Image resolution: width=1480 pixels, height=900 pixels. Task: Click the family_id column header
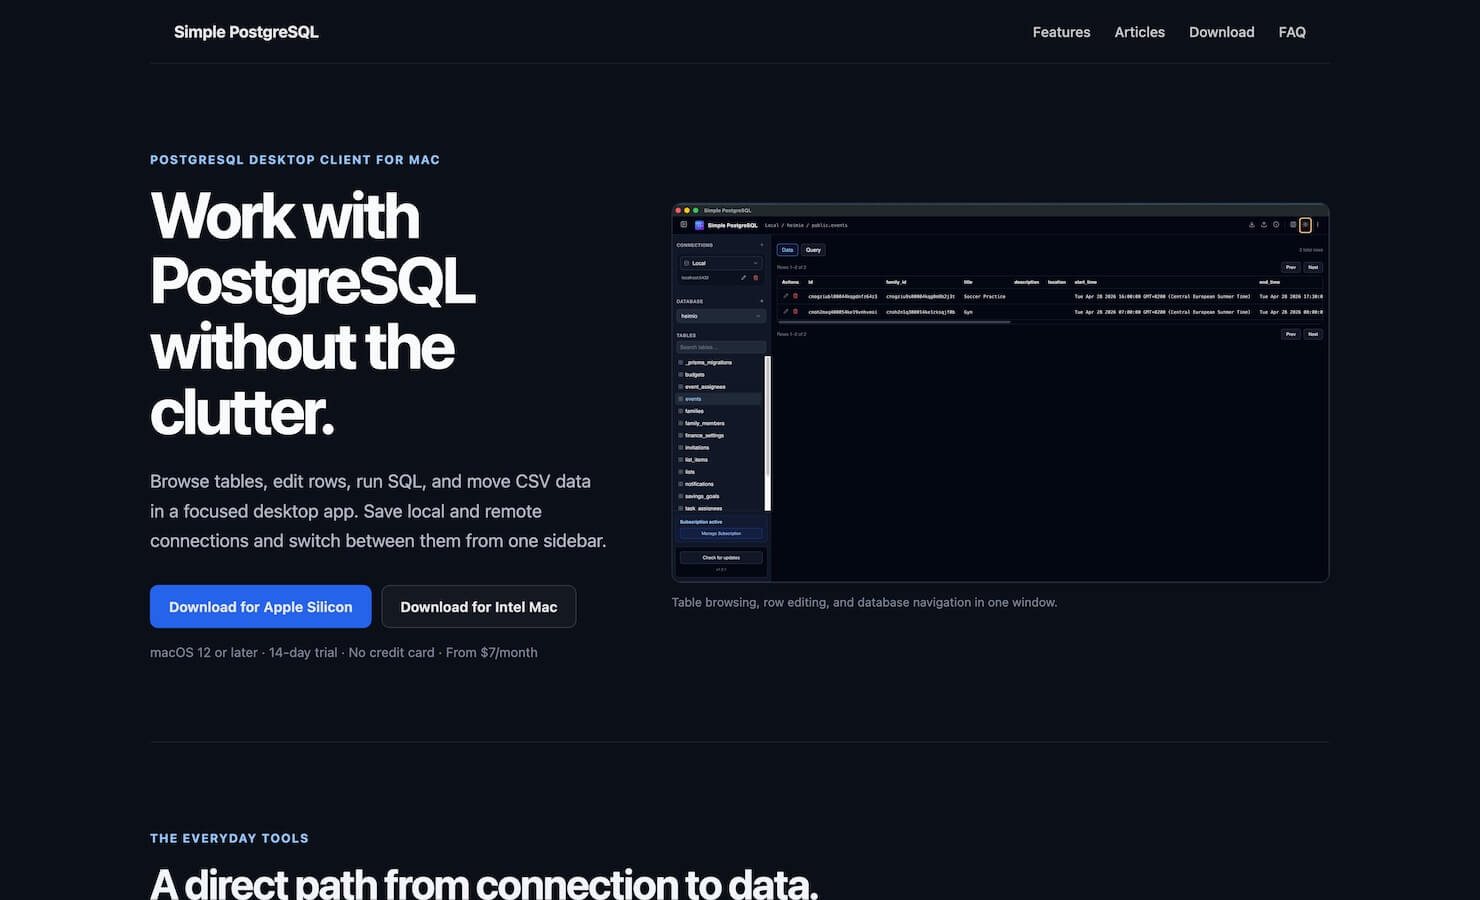[x=896, y=282]
